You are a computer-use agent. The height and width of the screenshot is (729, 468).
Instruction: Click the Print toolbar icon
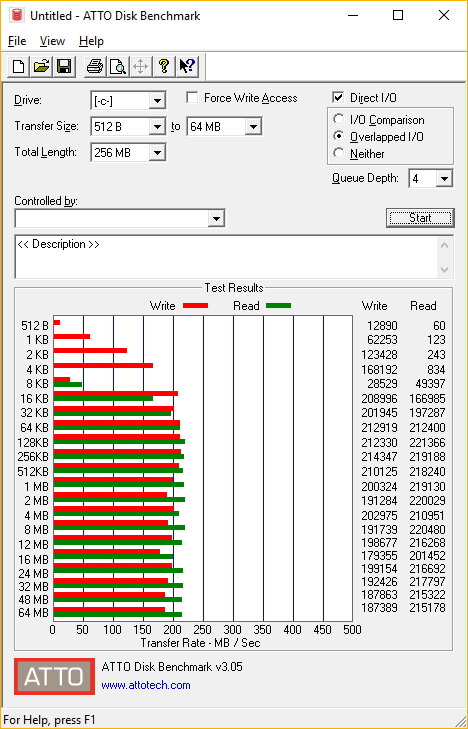click(x=95, y=67)
